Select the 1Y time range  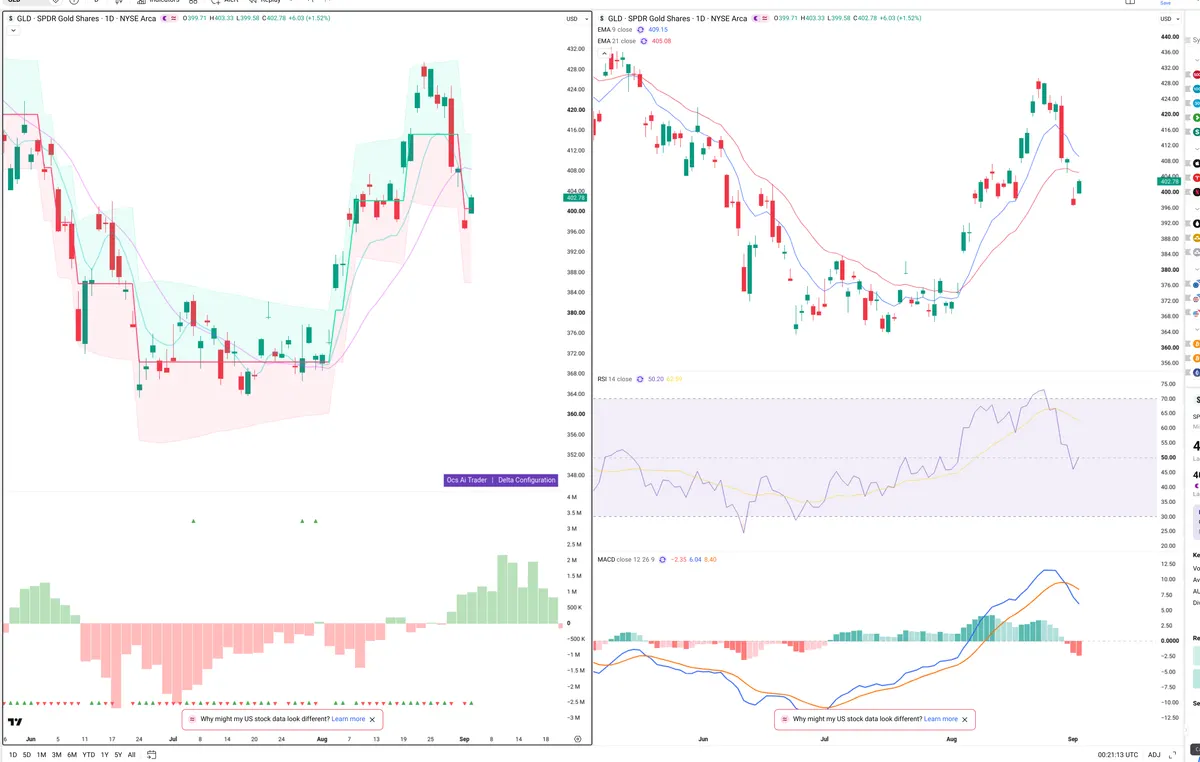tap(105, 755)
